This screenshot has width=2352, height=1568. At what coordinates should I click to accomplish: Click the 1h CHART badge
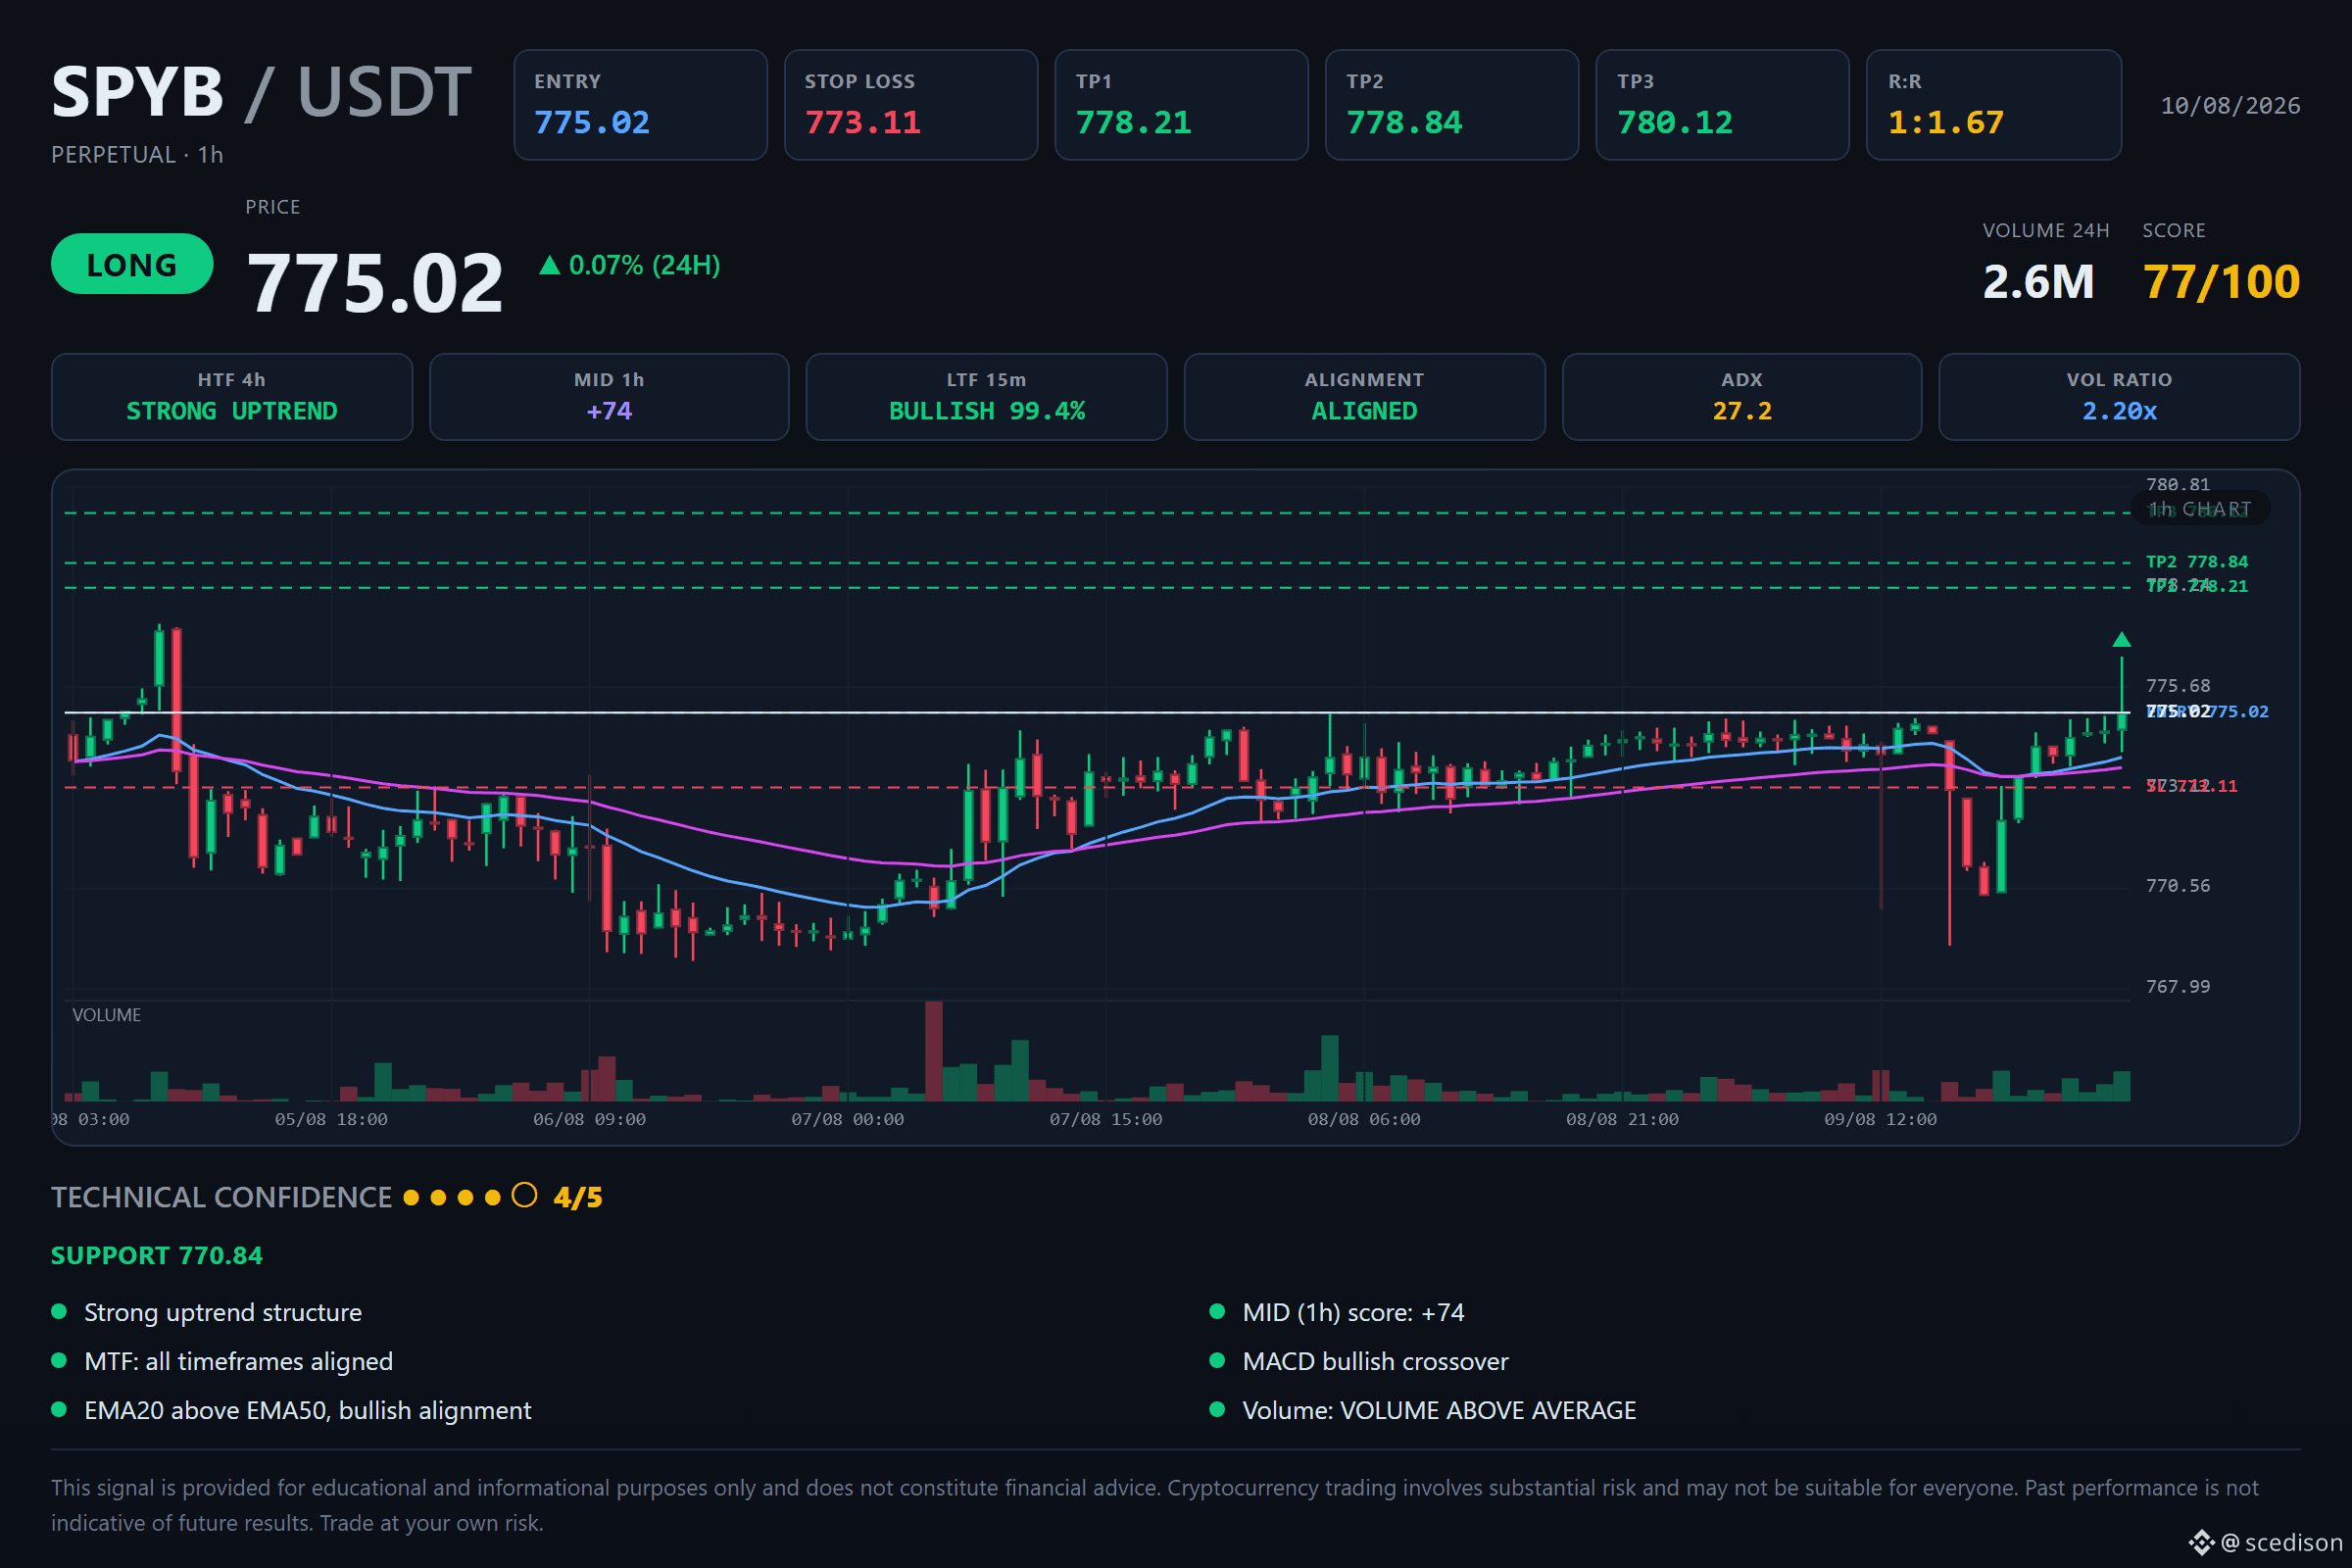coord(2201,509)
